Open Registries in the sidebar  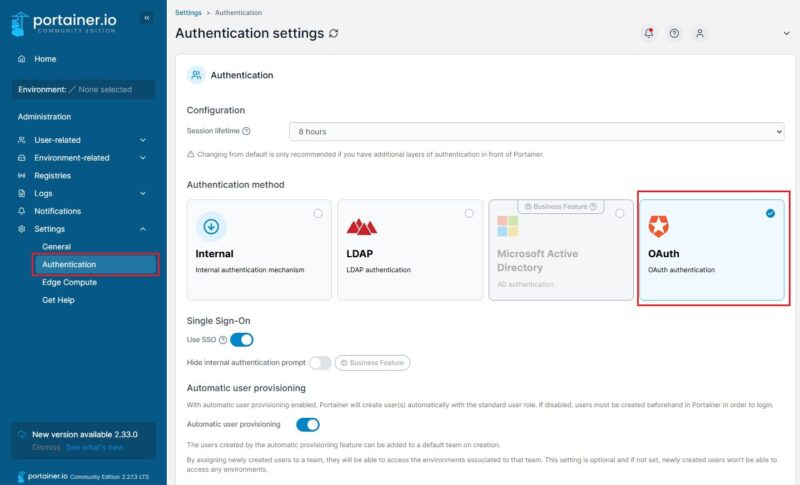(53, 175)
